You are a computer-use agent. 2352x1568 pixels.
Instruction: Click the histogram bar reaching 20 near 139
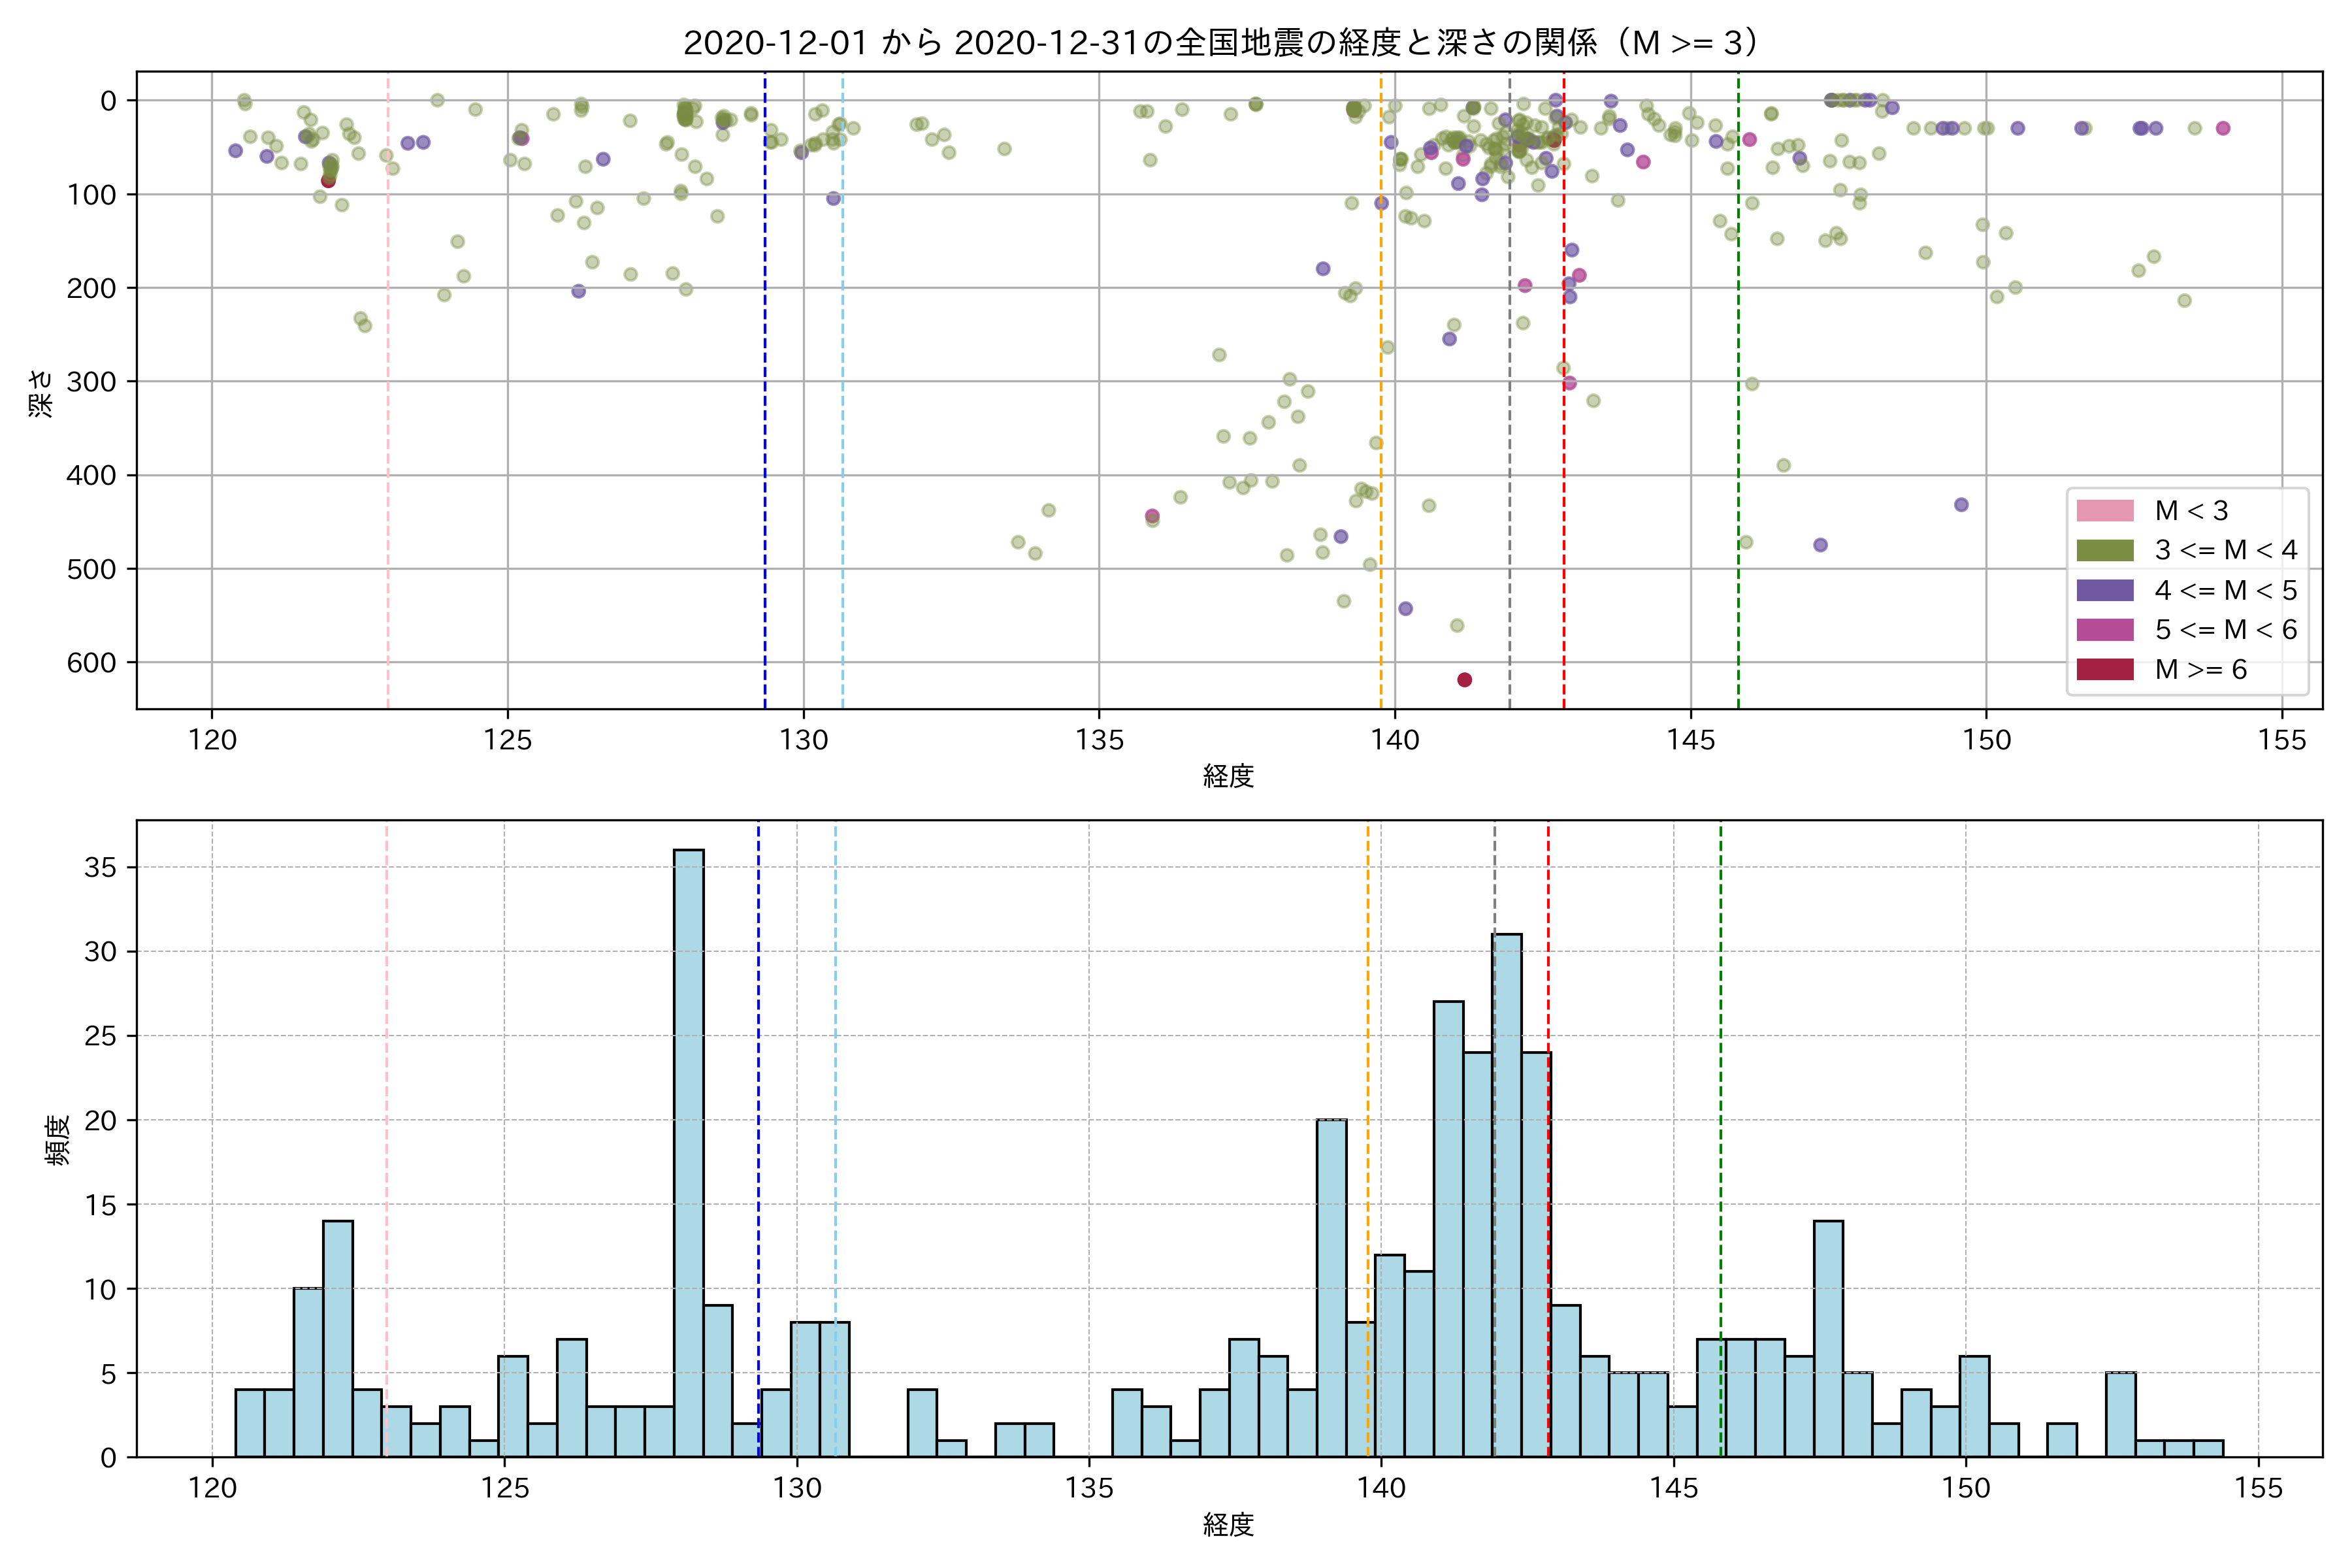click(1331, 1288)
